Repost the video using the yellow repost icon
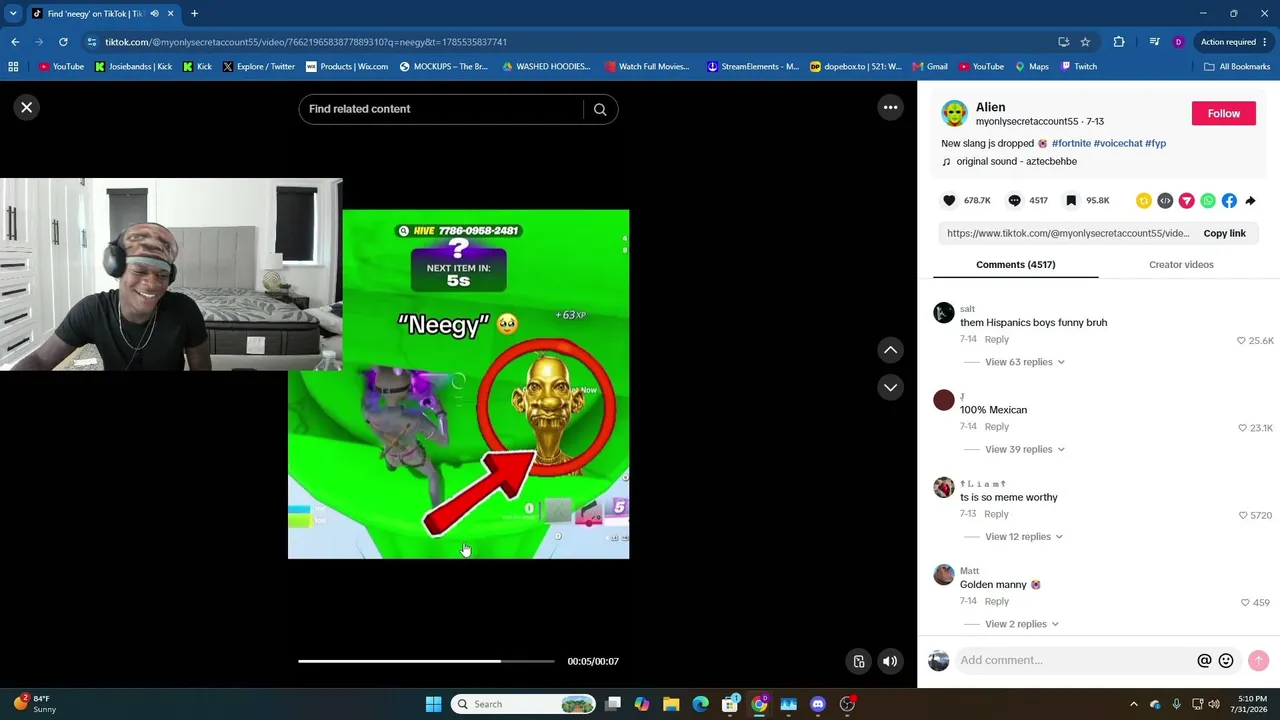This screenshot has width=1280, height=720. point(1144,201)
